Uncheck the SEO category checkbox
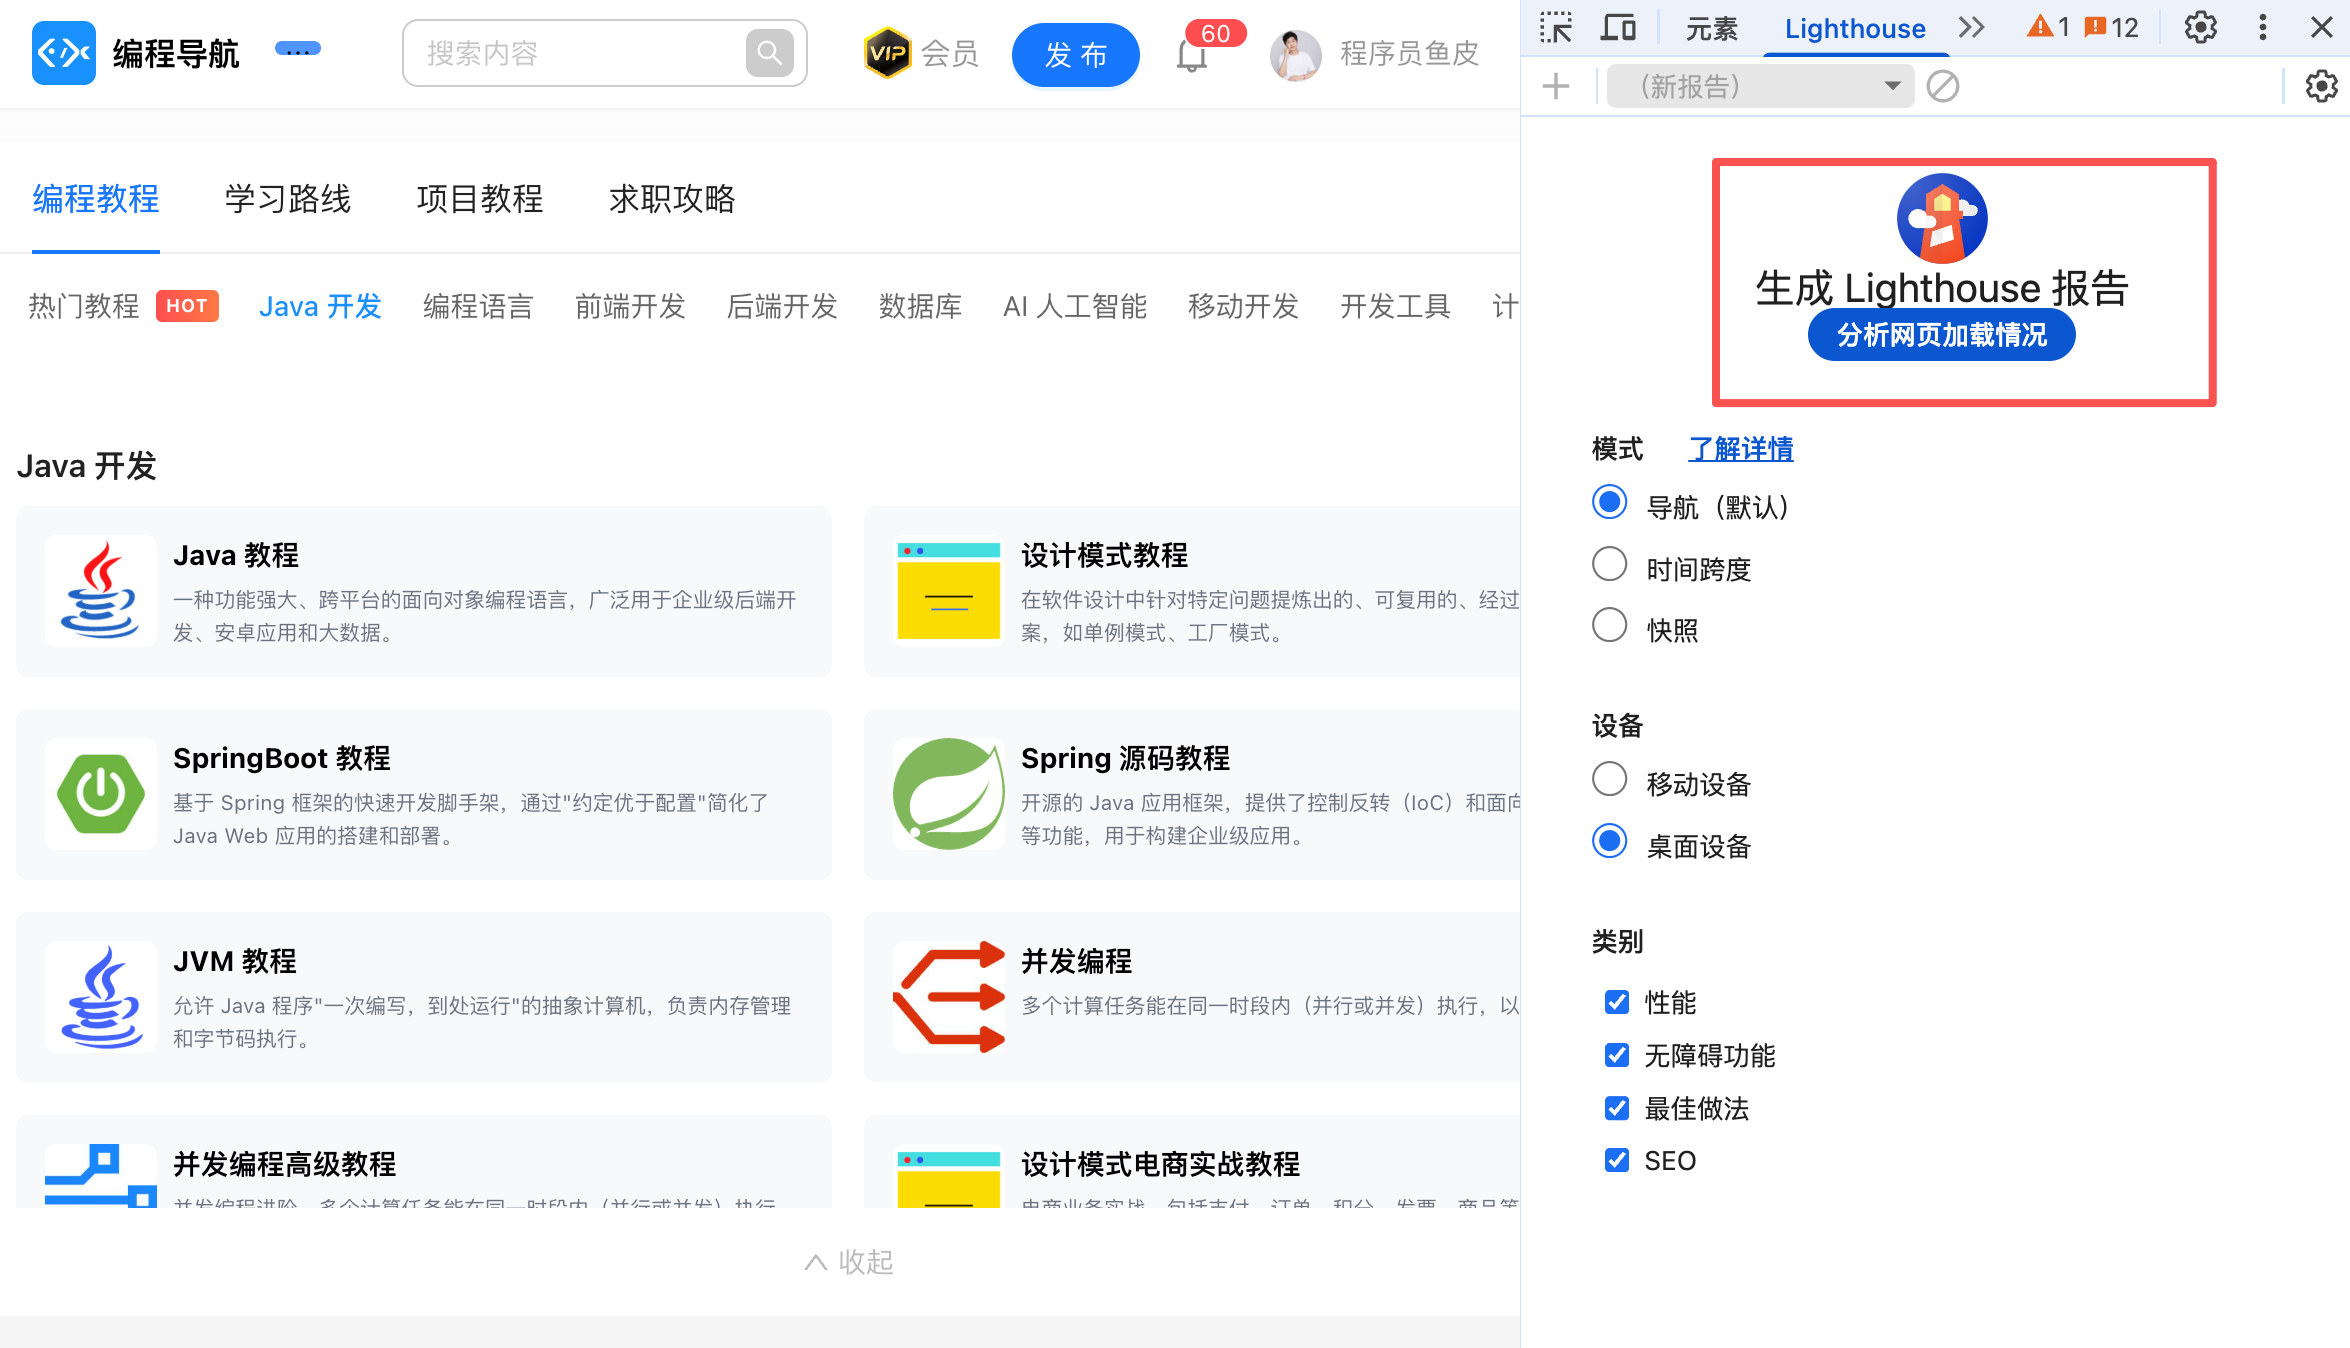 point(1616,1160)
